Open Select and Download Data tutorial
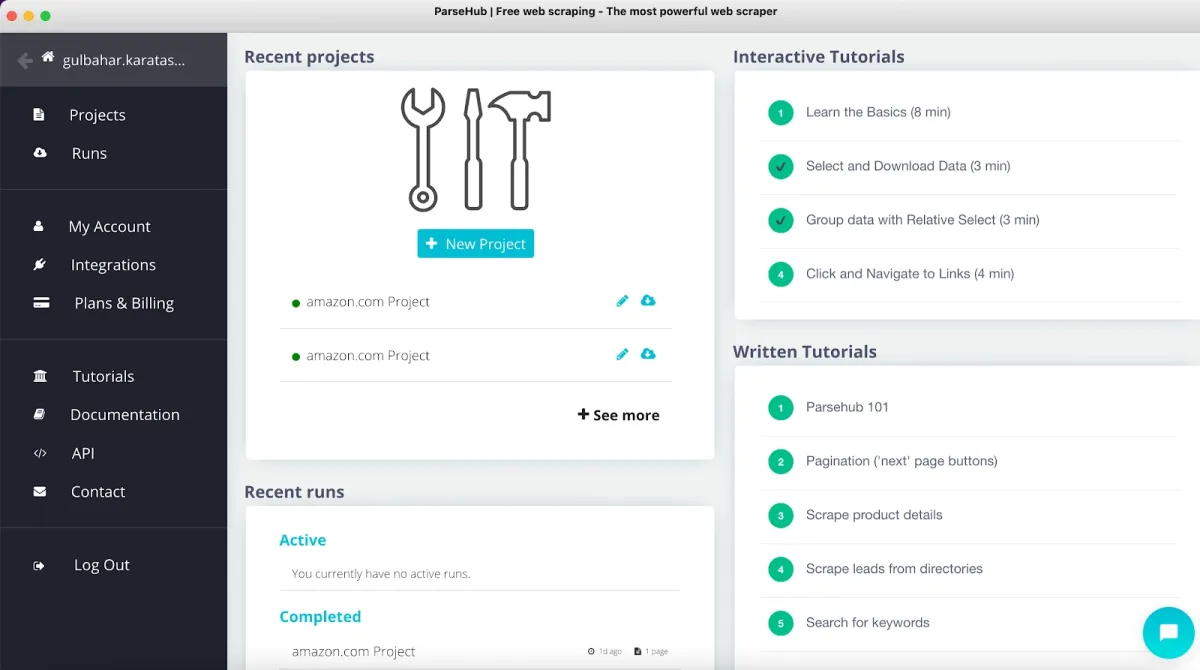 pyautogui.click(x=908, y=166)
